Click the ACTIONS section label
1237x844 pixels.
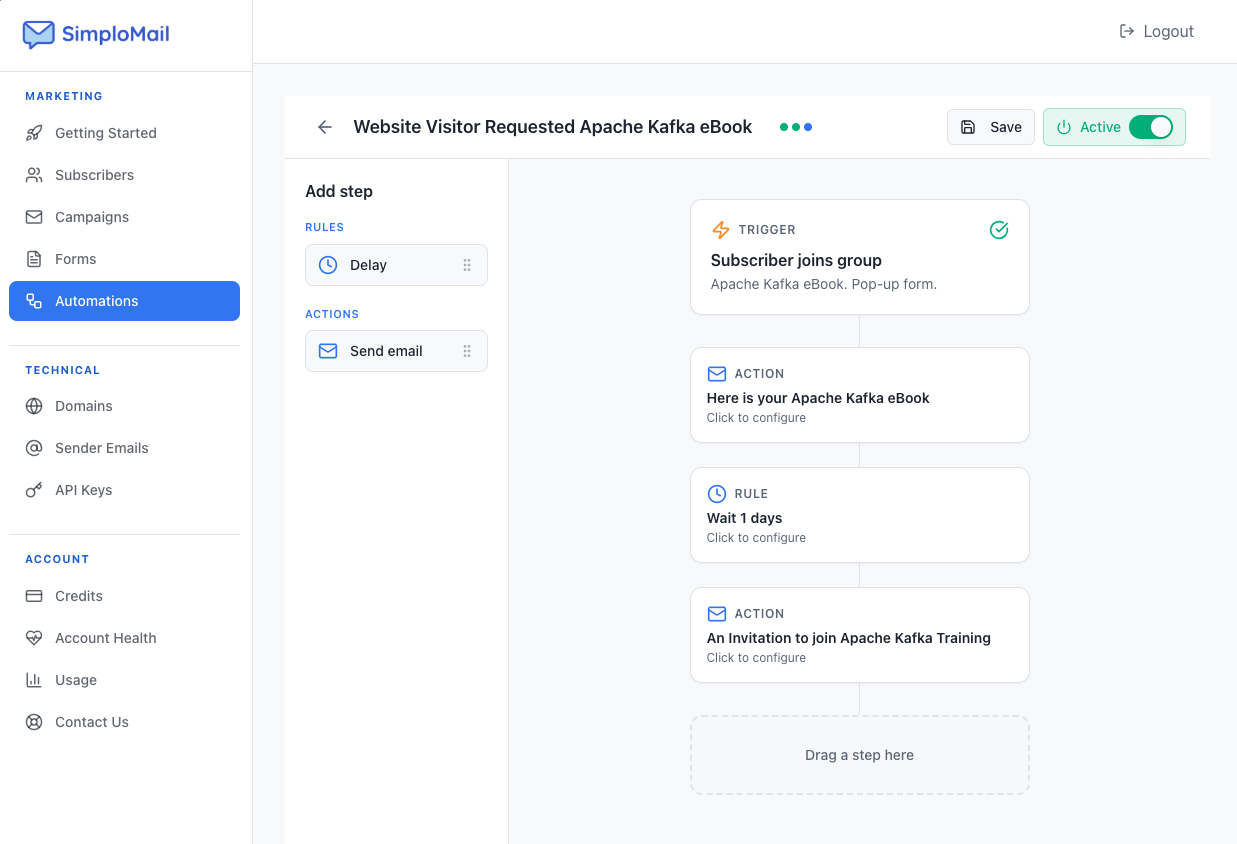332,314
